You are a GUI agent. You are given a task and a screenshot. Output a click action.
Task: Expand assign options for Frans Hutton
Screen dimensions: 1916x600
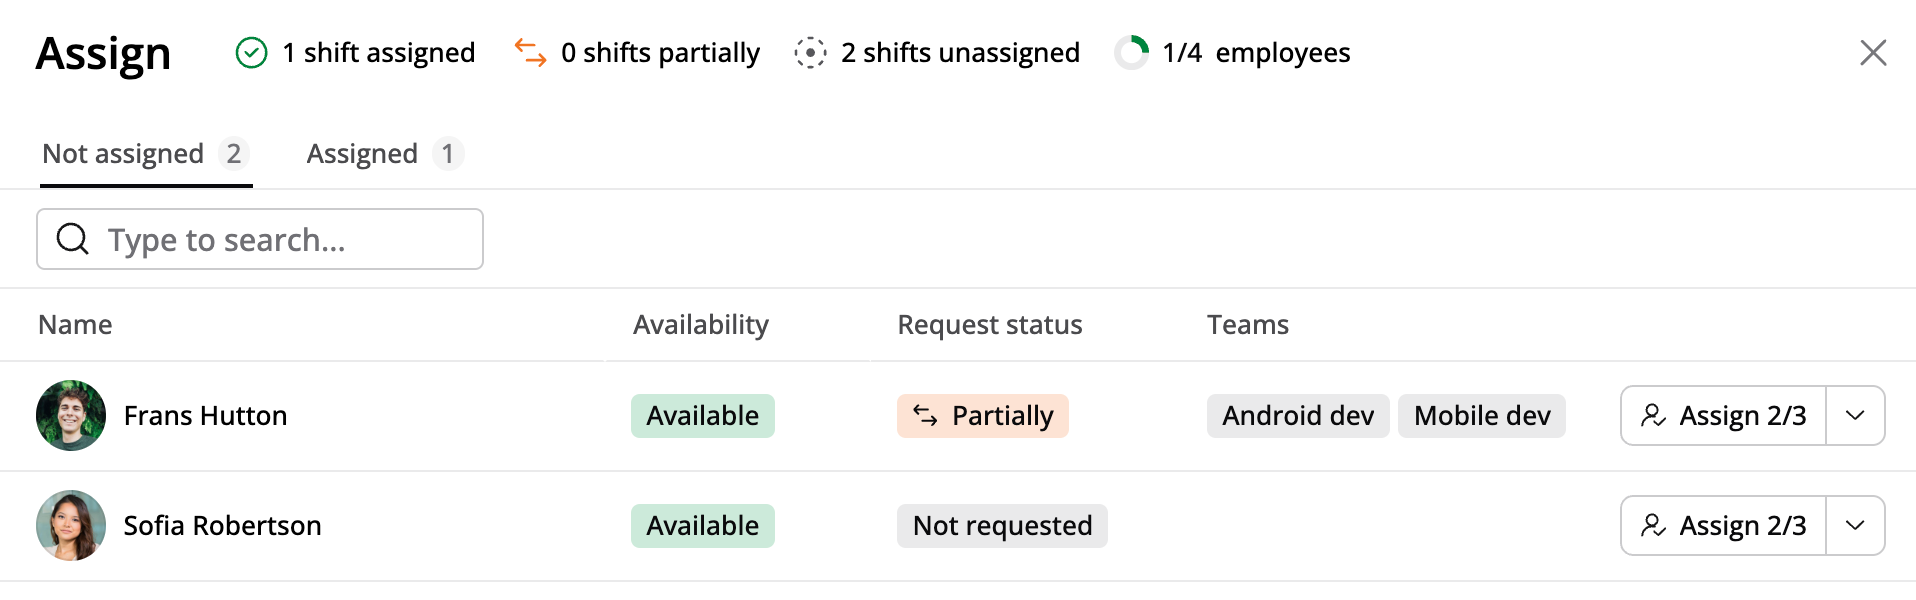point(1855,415)
